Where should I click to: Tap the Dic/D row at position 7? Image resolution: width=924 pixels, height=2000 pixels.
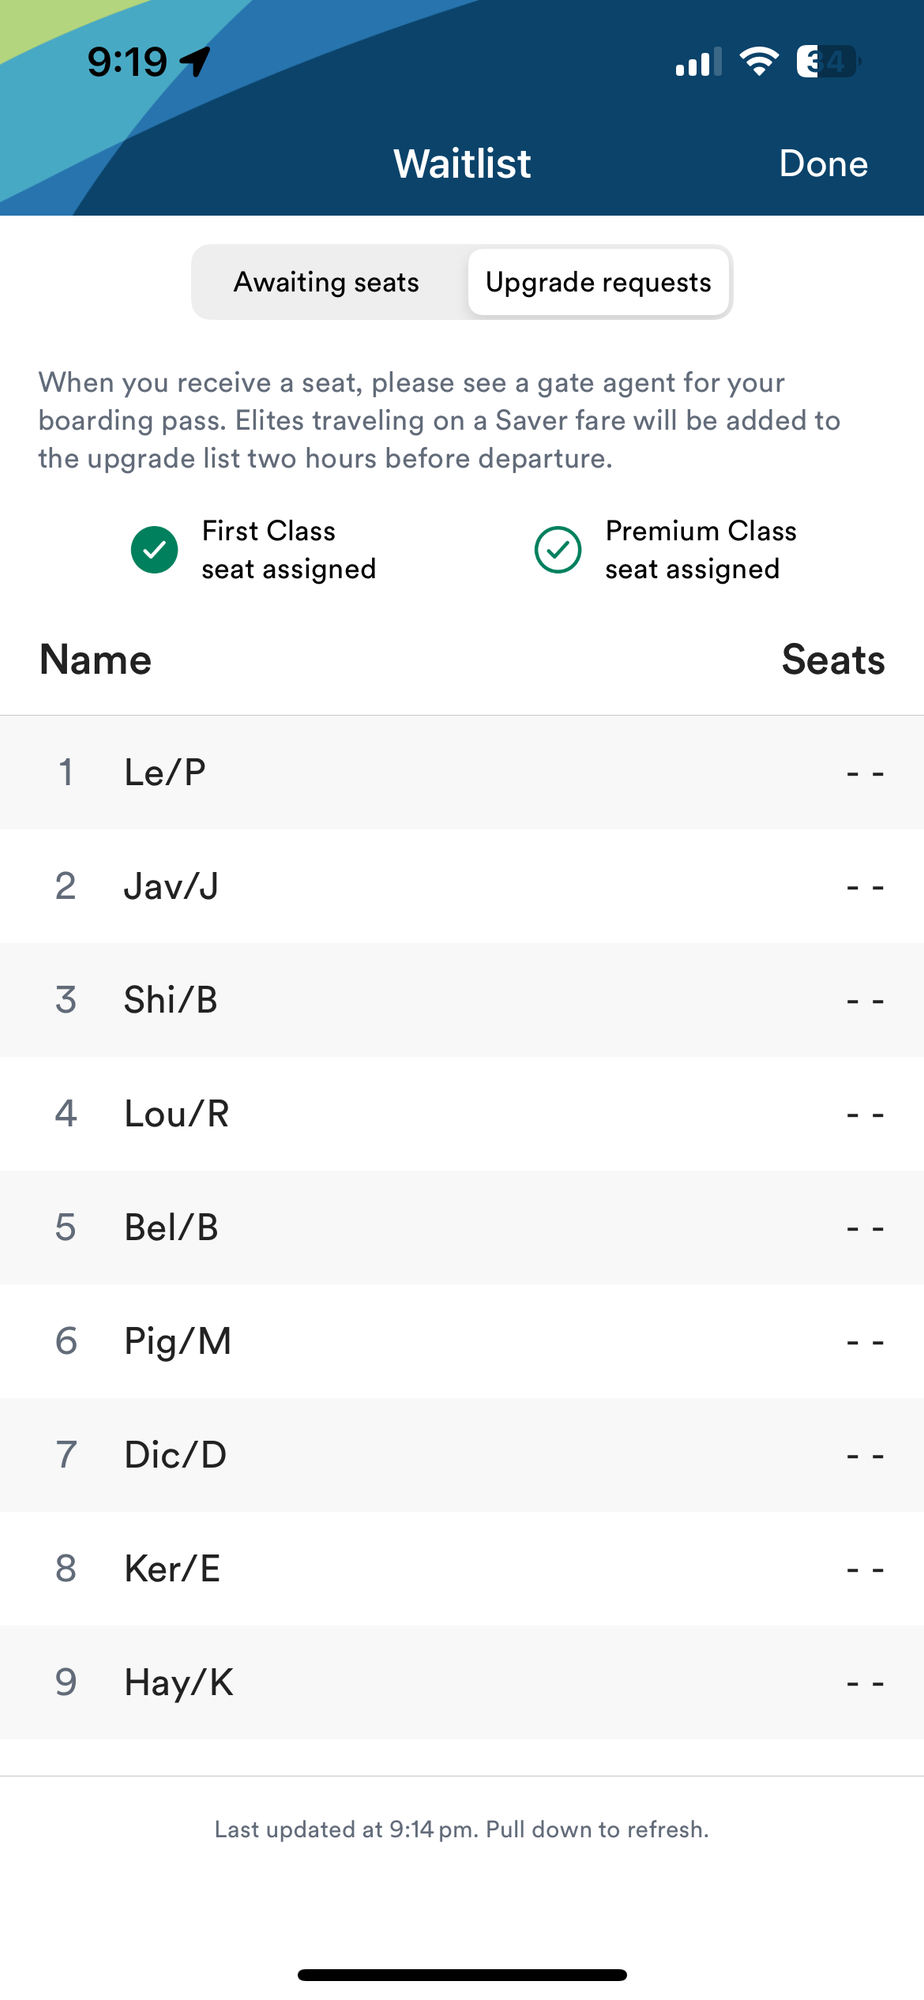coord(462,1455)
